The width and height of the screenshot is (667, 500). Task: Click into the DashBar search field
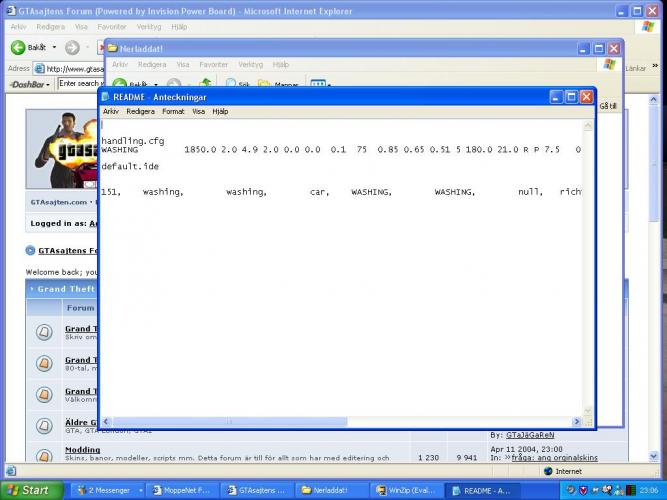click(80, 83)
